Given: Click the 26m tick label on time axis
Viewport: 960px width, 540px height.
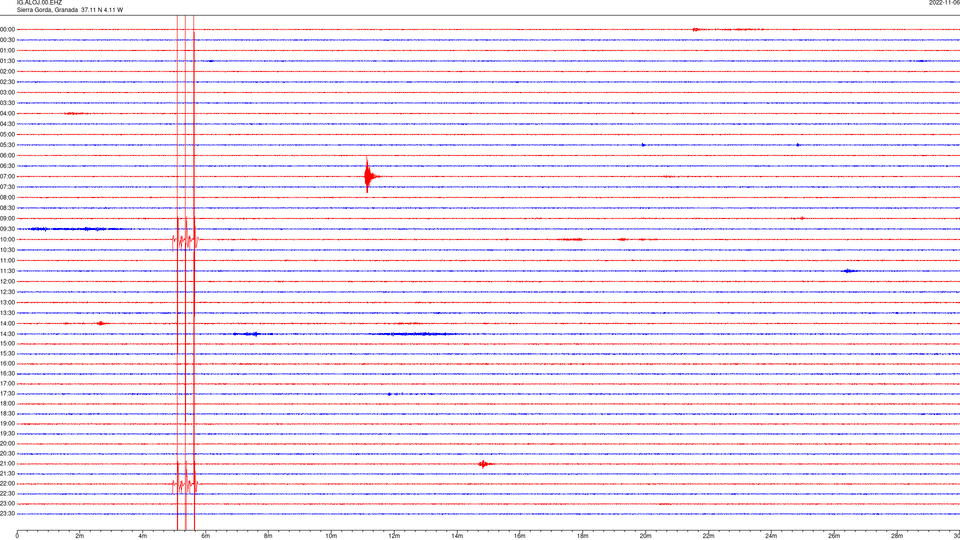Looking at the screenshot, I should (x=834, y=536).
